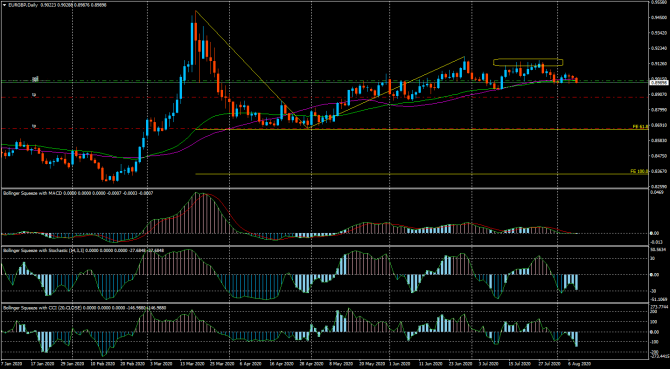Screen dimensions: 670x369
Task: Select the lower red dashed take-profit line
Action: coord(325,129)
